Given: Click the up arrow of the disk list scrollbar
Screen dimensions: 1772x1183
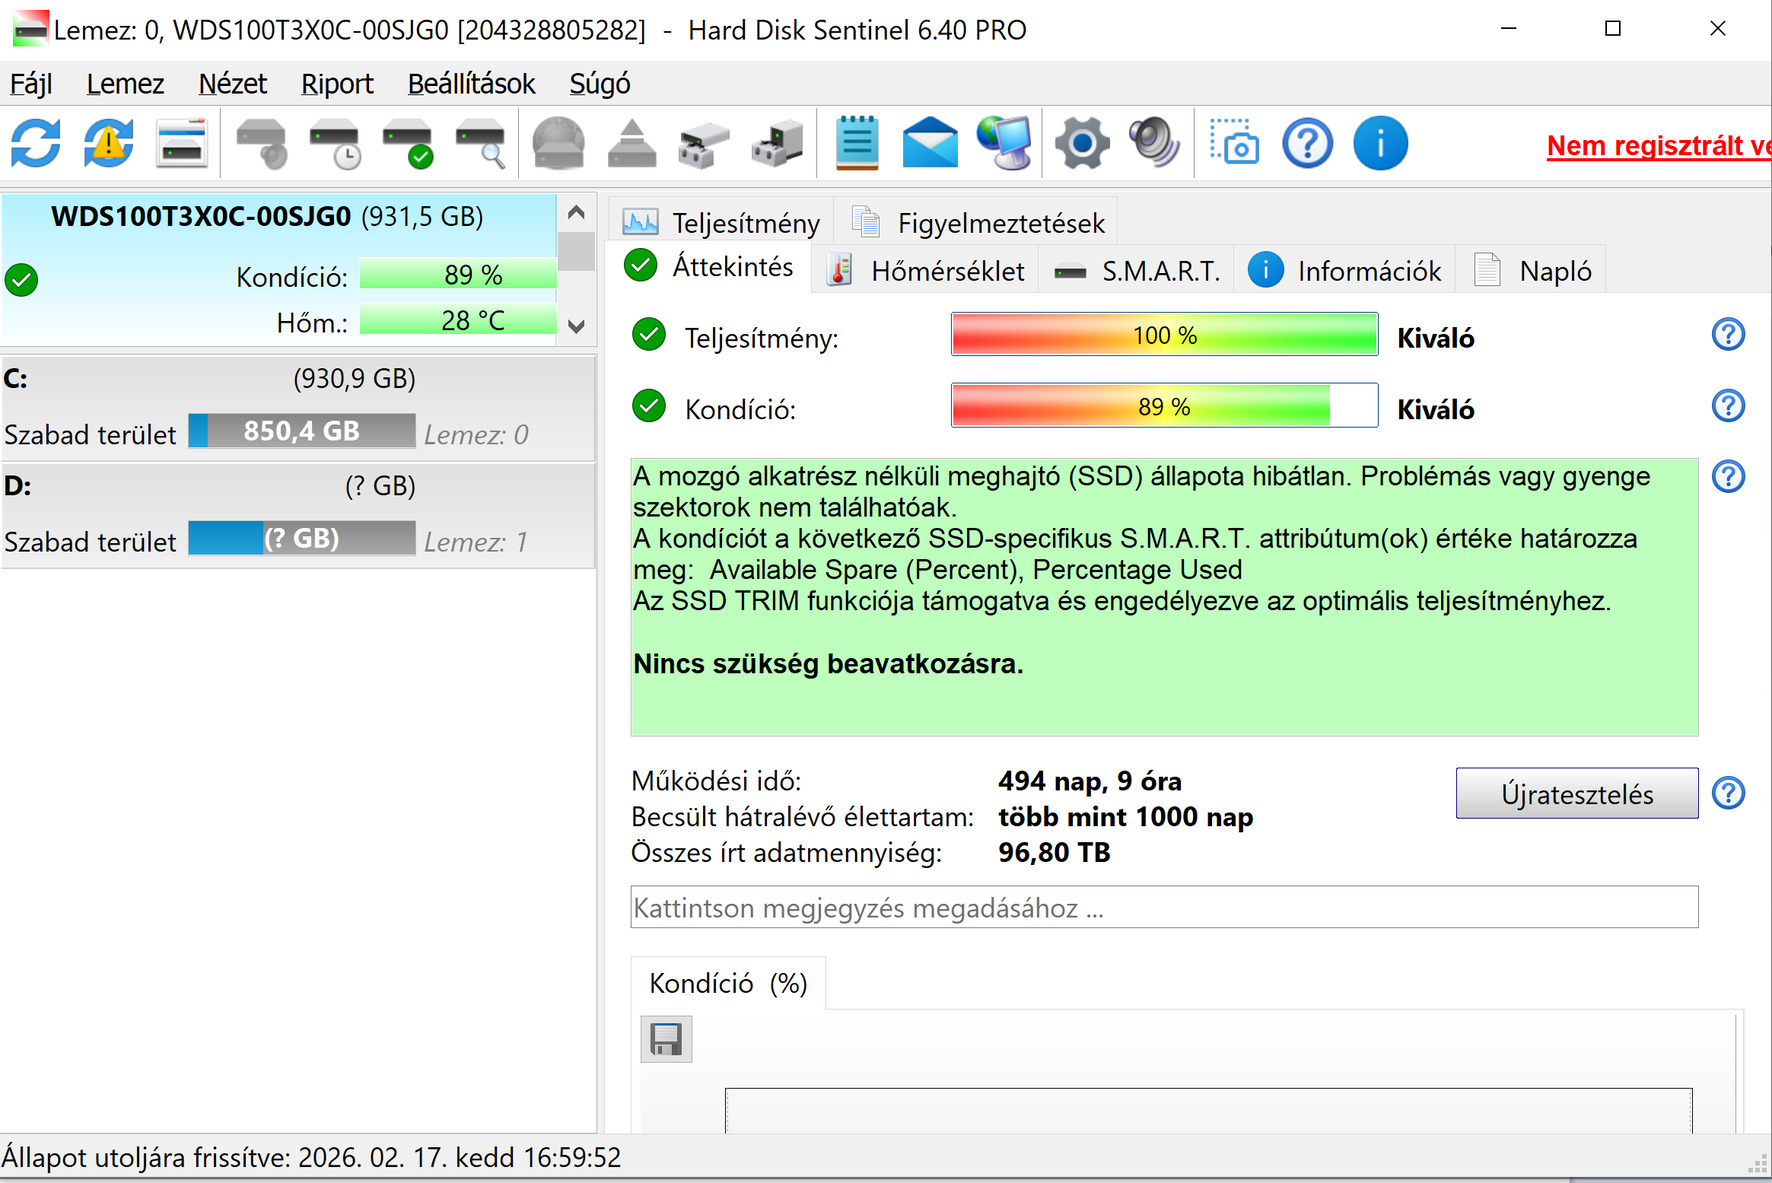Looking at the screenshot, I should (x=576, y=212).
